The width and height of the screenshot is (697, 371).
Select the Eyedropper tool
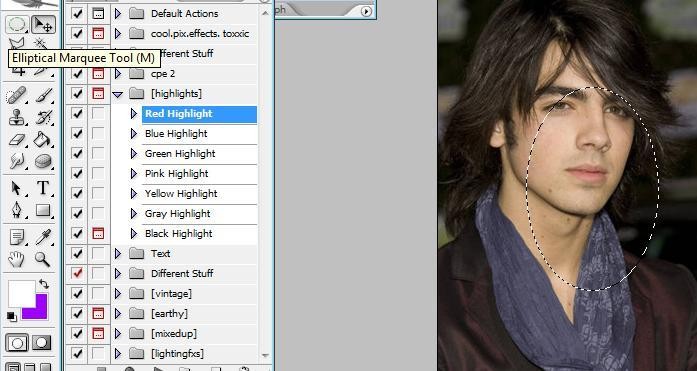point(43,237)
